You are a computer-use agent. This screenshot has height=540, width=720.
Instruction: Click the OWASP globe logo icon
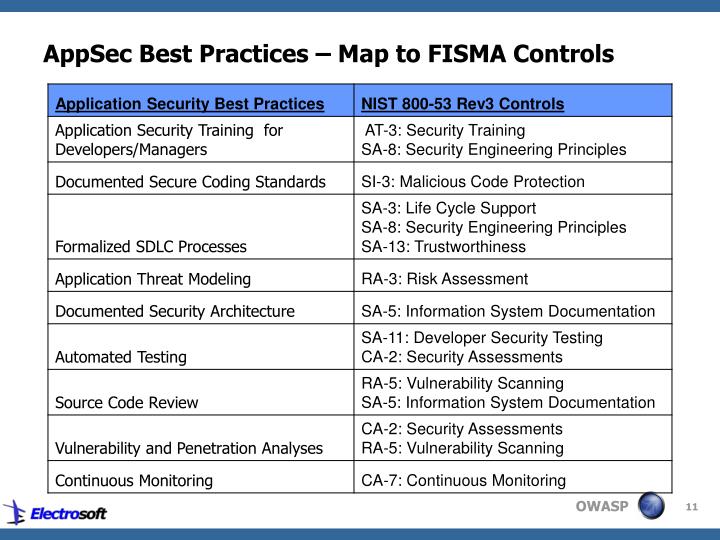[x=651, y=505]
